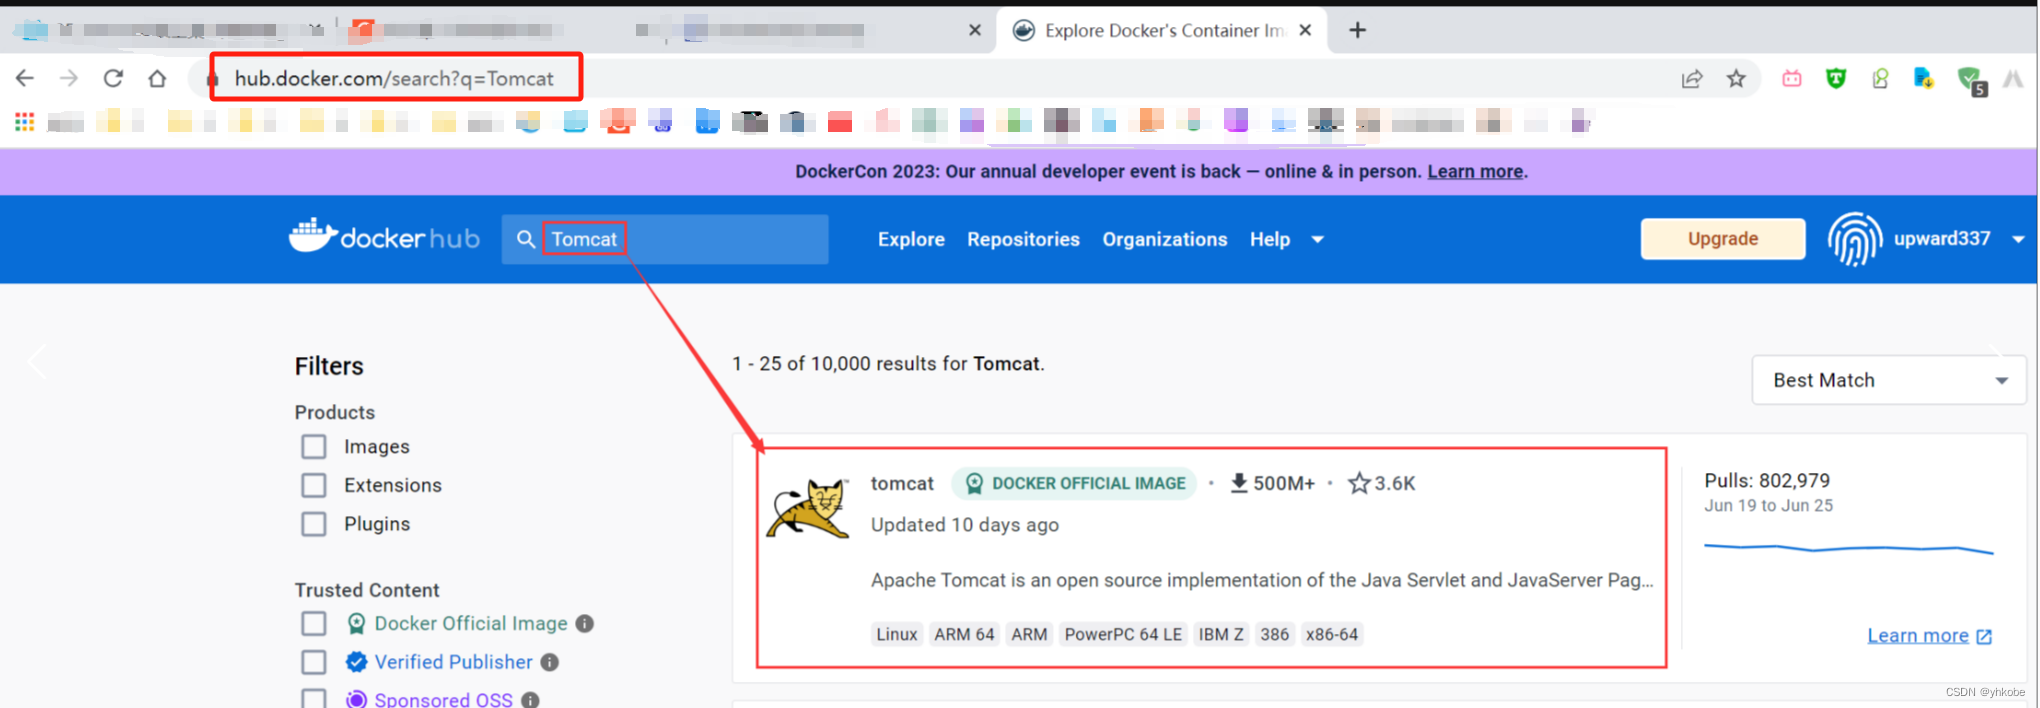Click the PowerPC 64 LE tag

1123,634
